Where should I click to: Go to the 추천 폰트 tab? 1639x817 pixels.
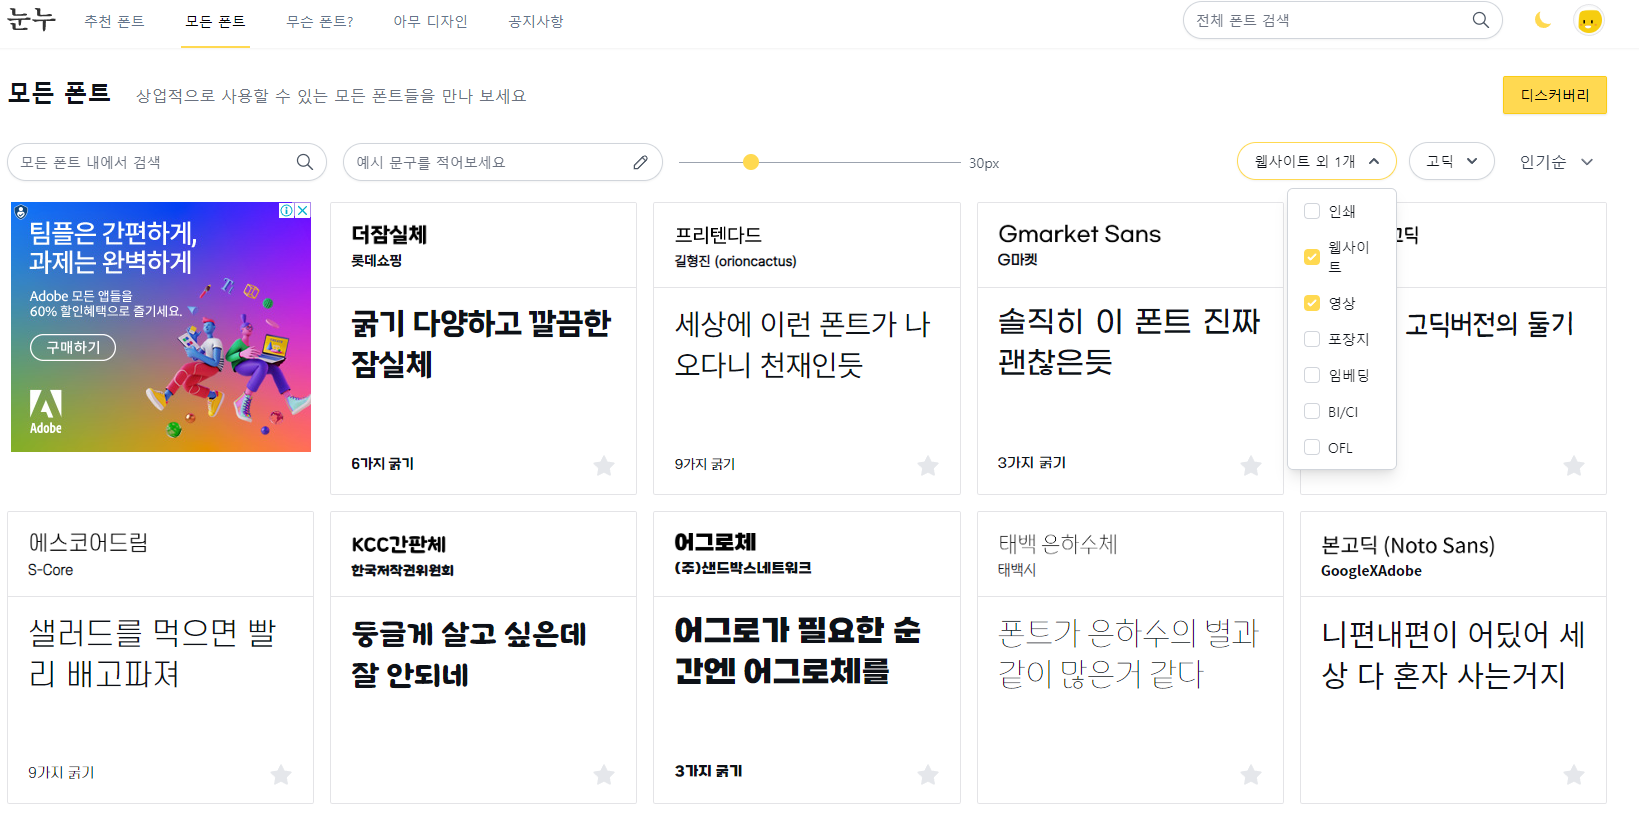coord(115,21)
